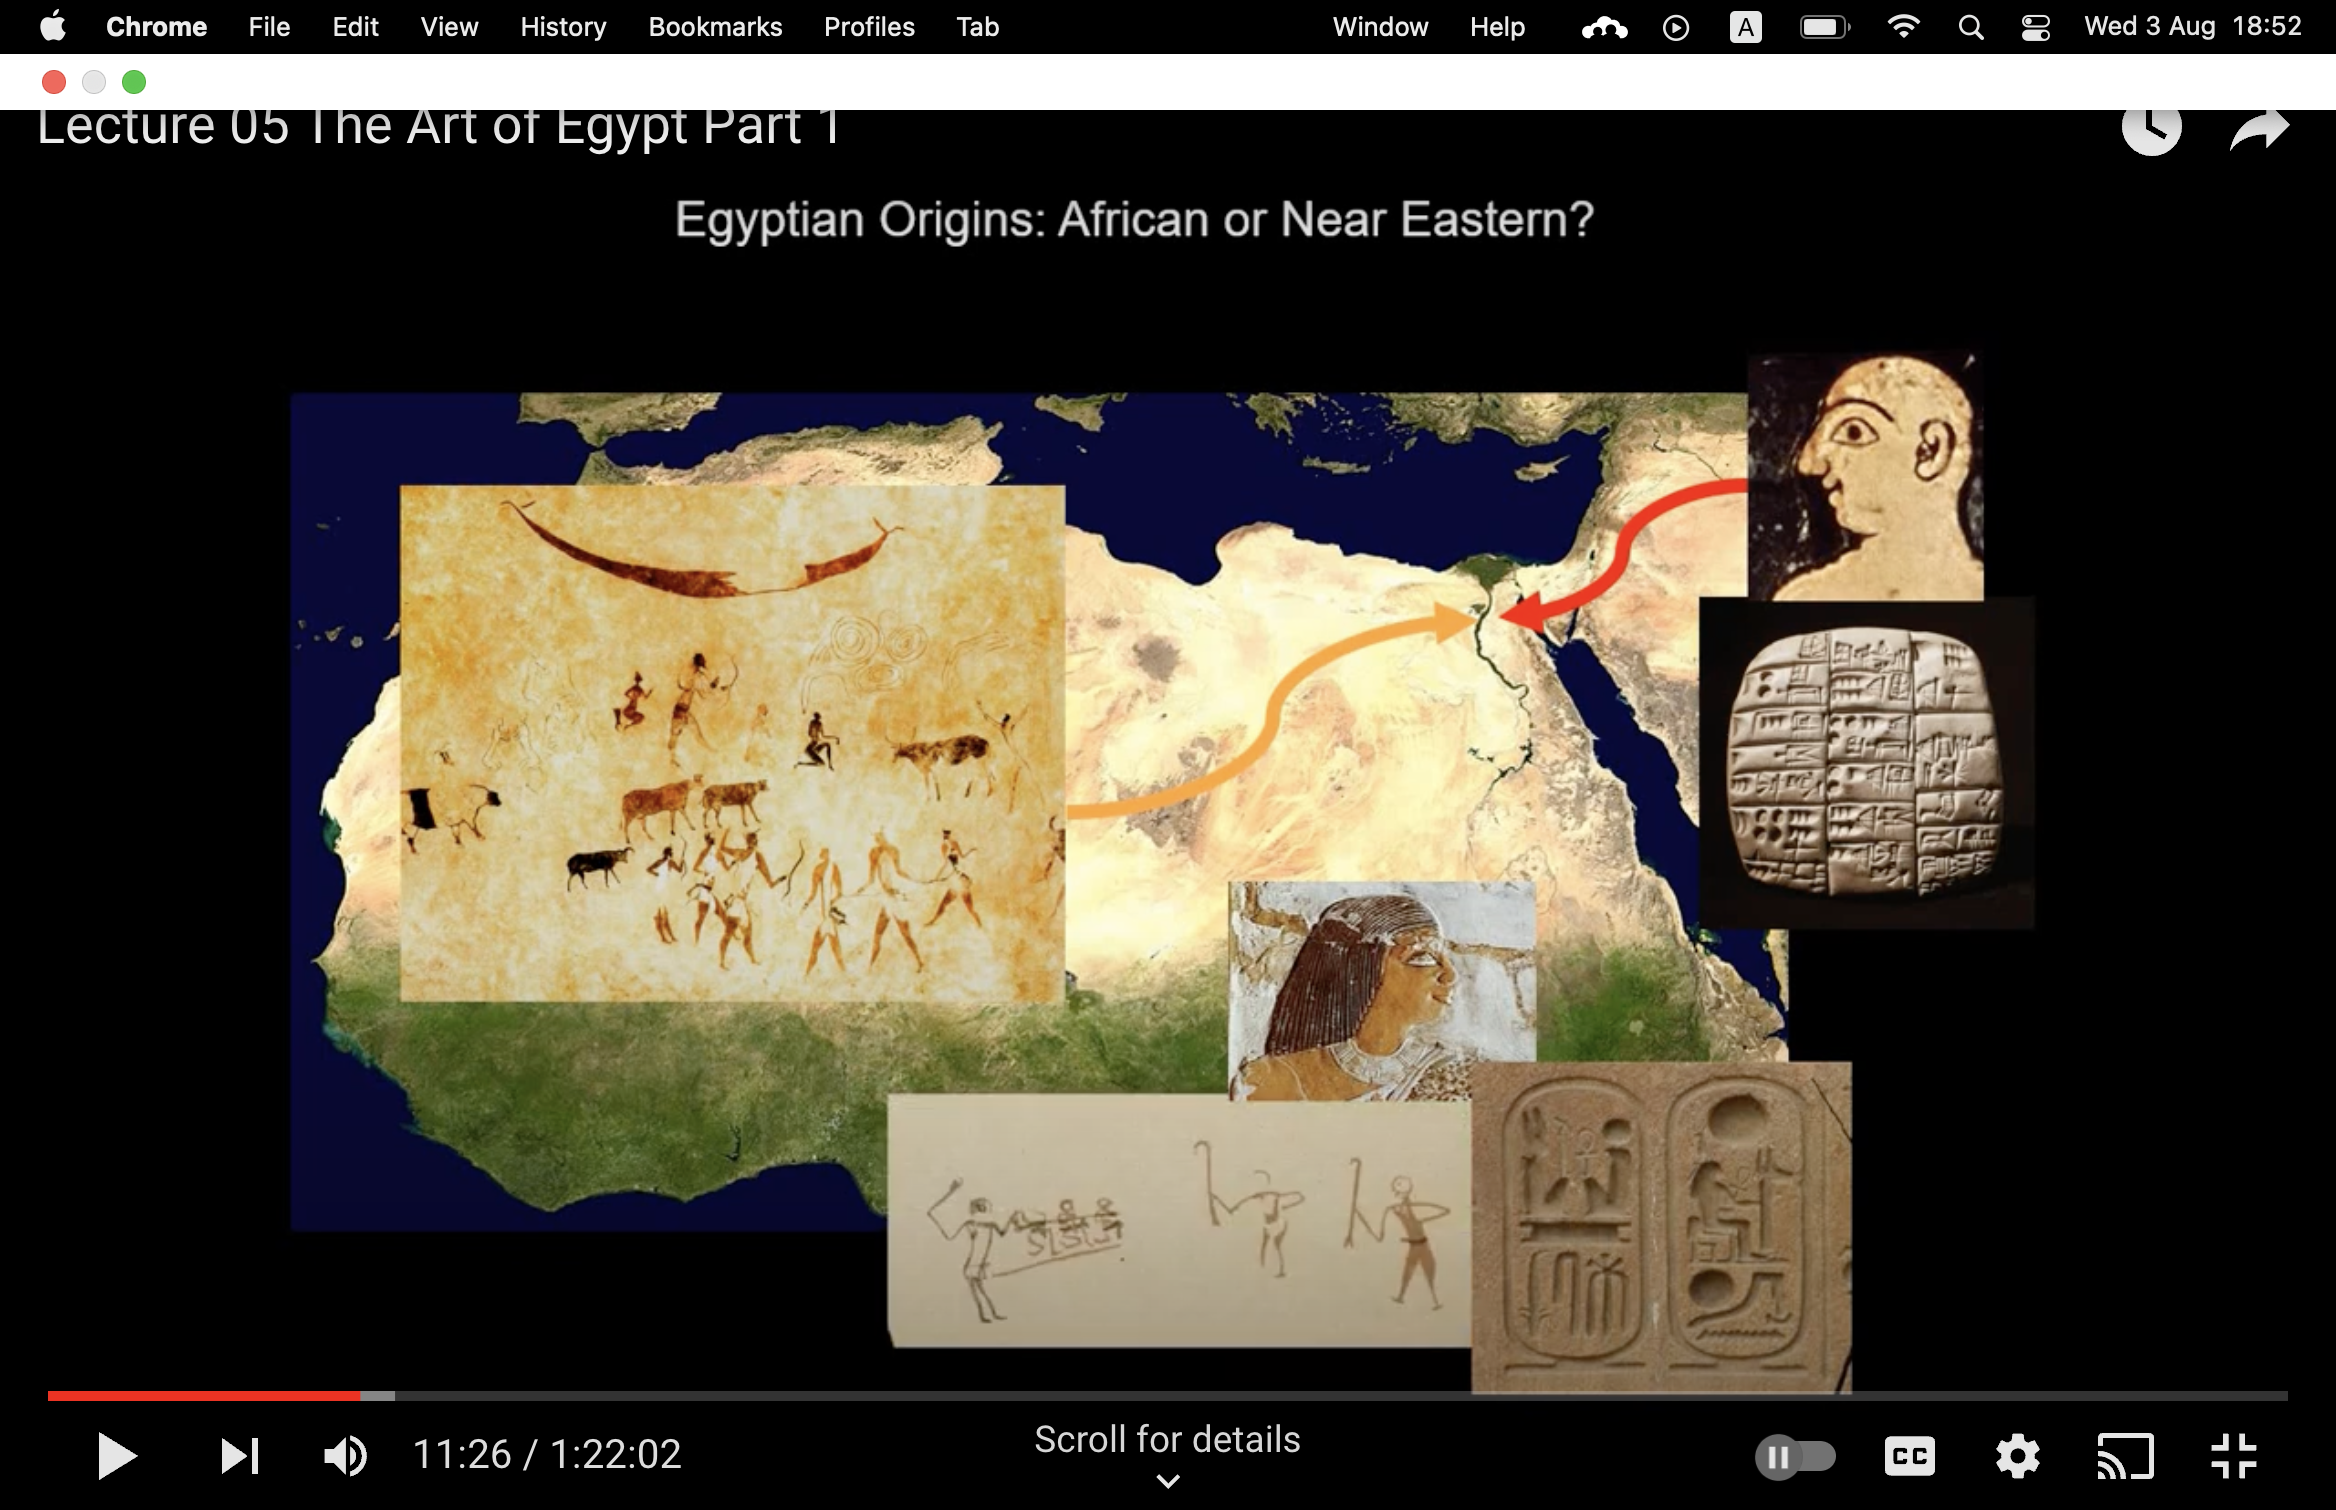Open the Bookmarks menu
Screen dimensions: 2336x1510
tap(715, 27)
